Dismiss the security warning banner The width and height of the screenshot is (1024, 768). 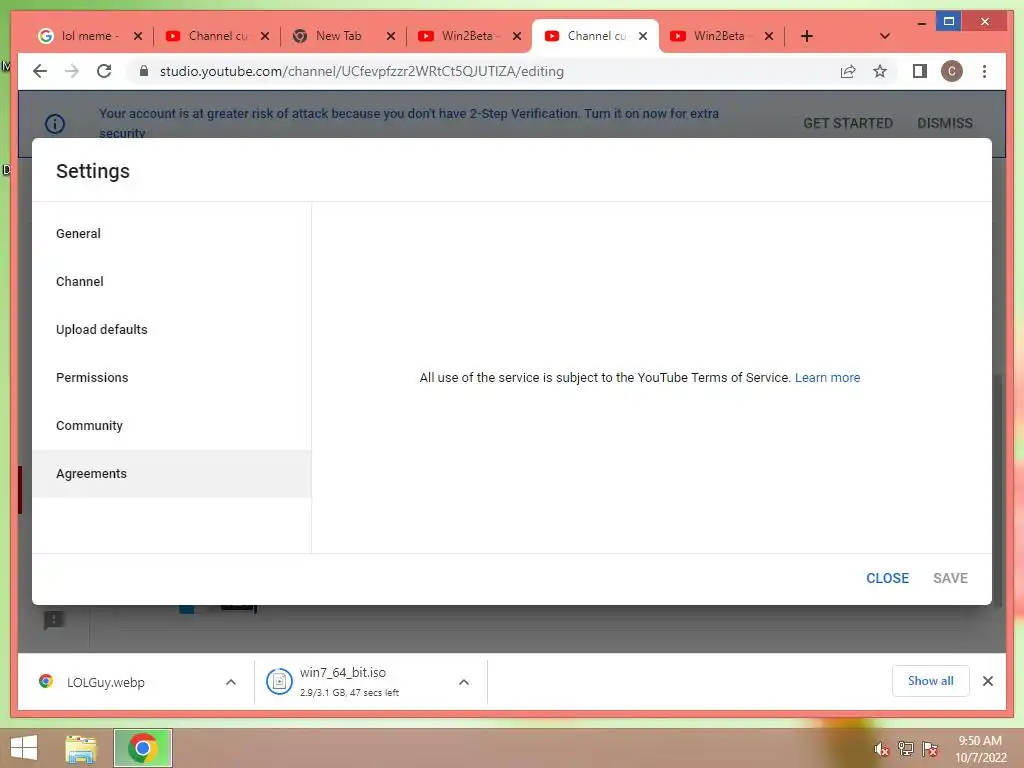point(944,123)
